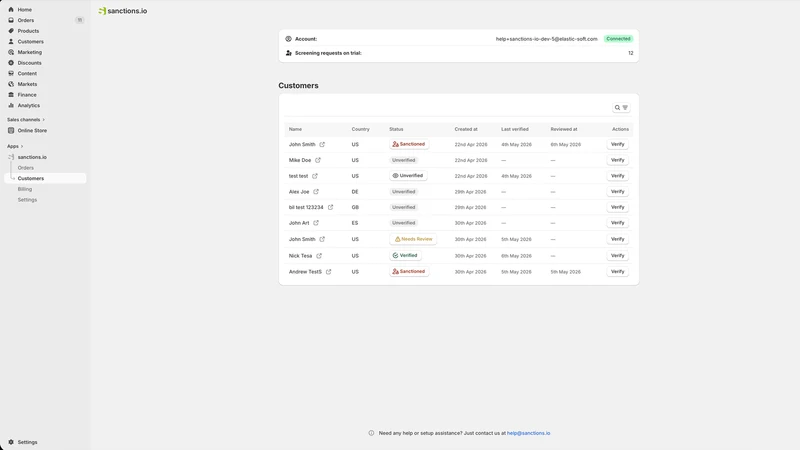This screenshot has width=800, height=450.
Task: Click the Products tag icon
Action: click(11, 31)
